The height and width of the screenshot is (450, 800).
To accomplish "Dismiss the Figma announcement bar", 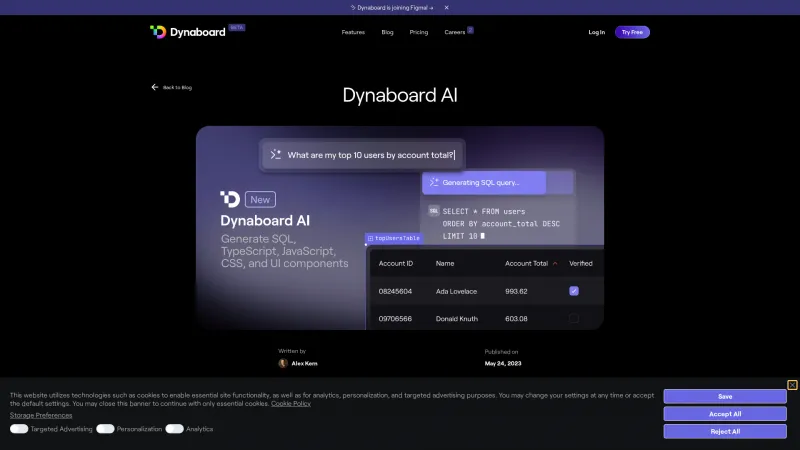I will pos(446,8).
